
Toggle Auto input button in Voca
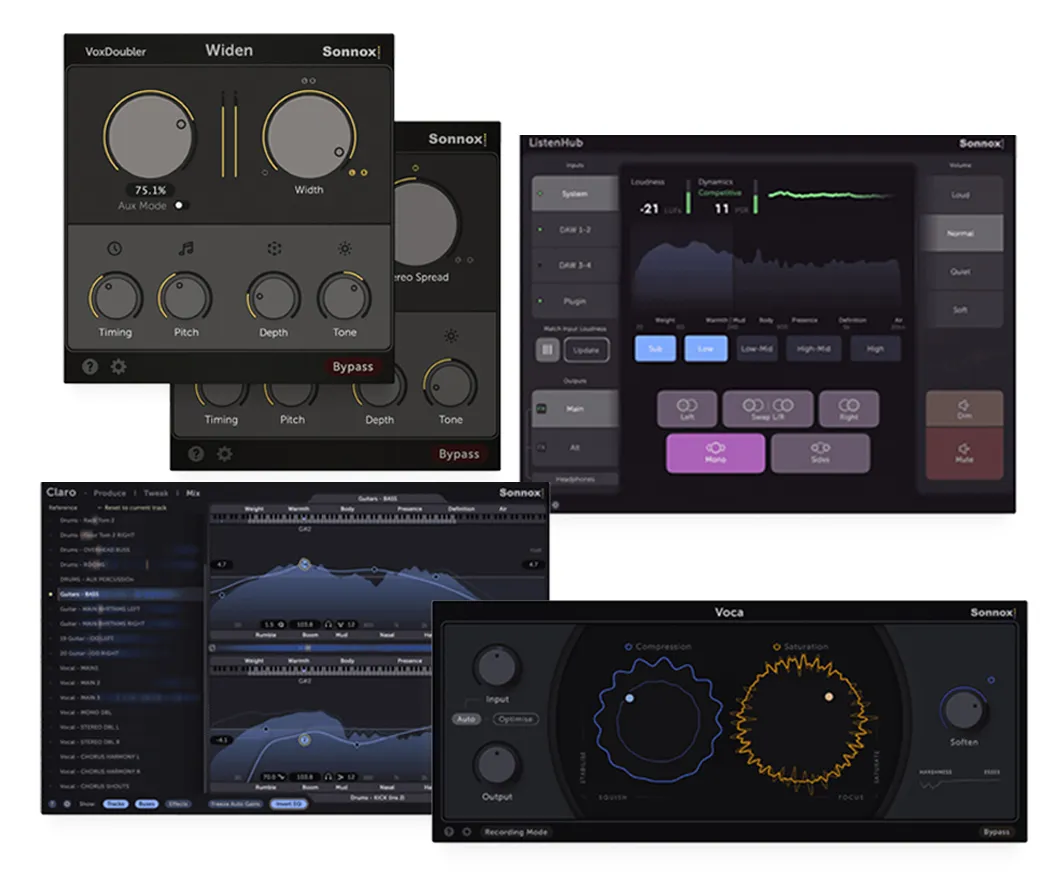click(466, 719)
